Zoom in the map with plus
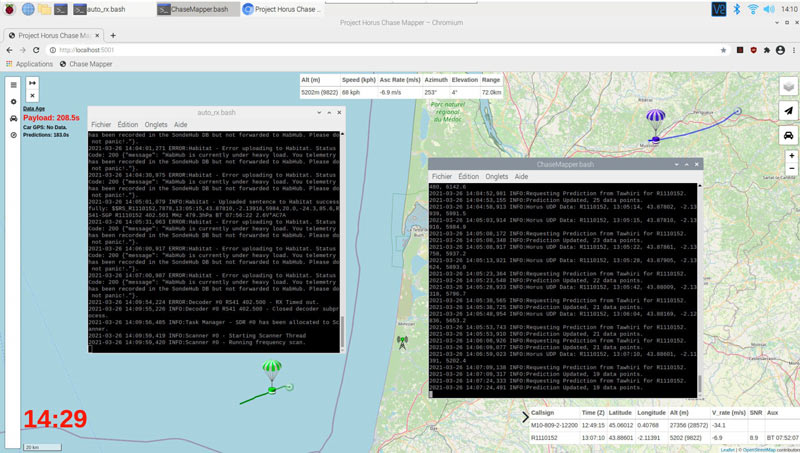Viewport: 800px width, 453px height. point(791,156)
